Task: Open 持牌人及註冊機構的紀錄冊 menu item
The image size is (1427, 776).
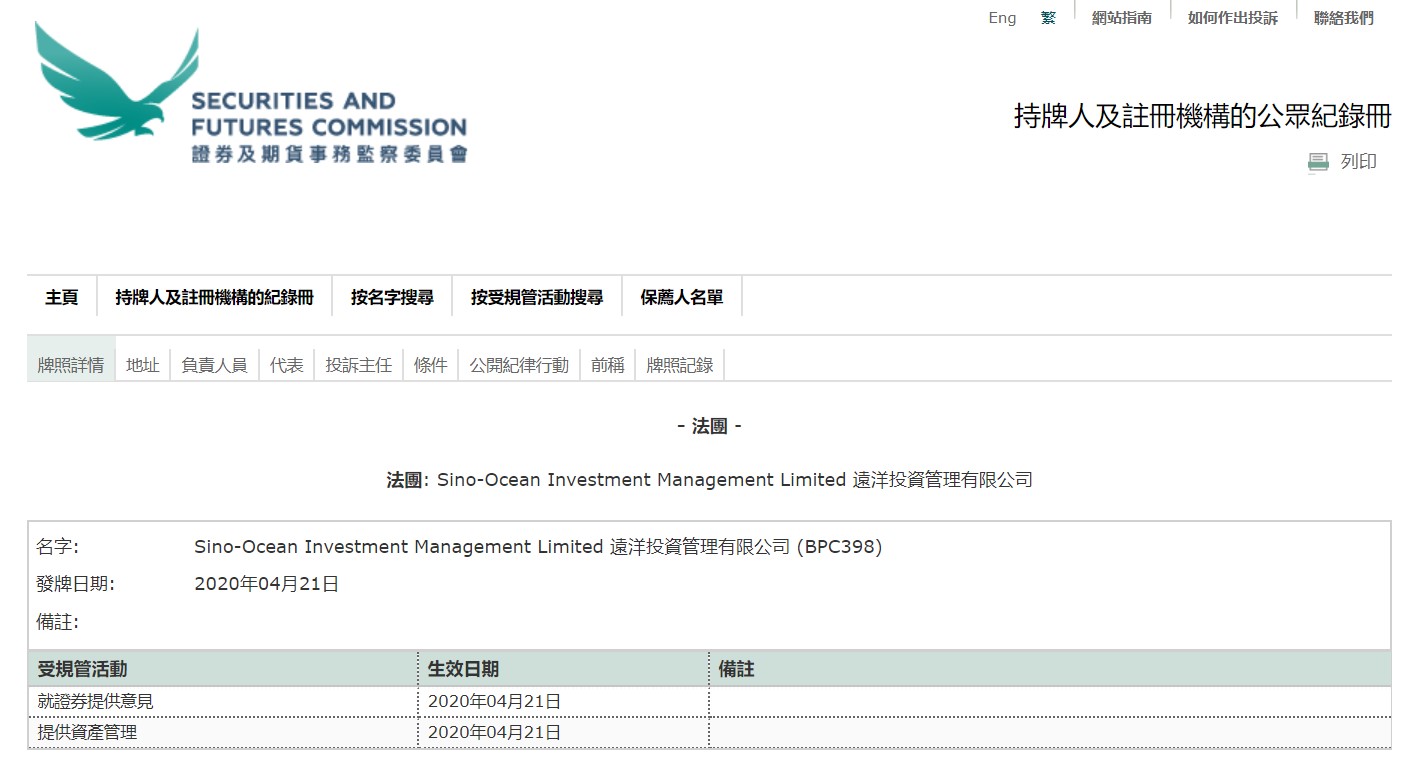Action: click(x=214, y=297)
